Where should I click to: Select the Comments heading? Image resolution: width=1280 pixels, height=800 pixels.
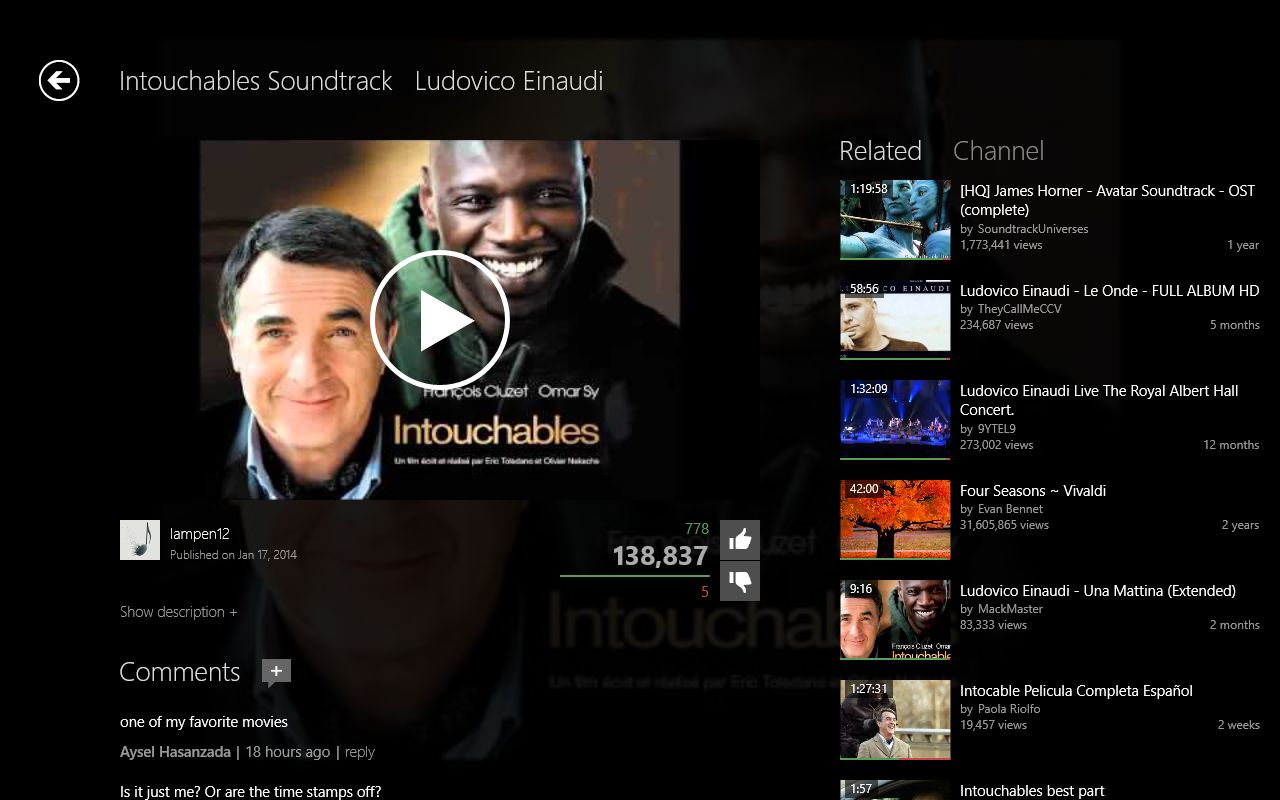pos(180,672)
